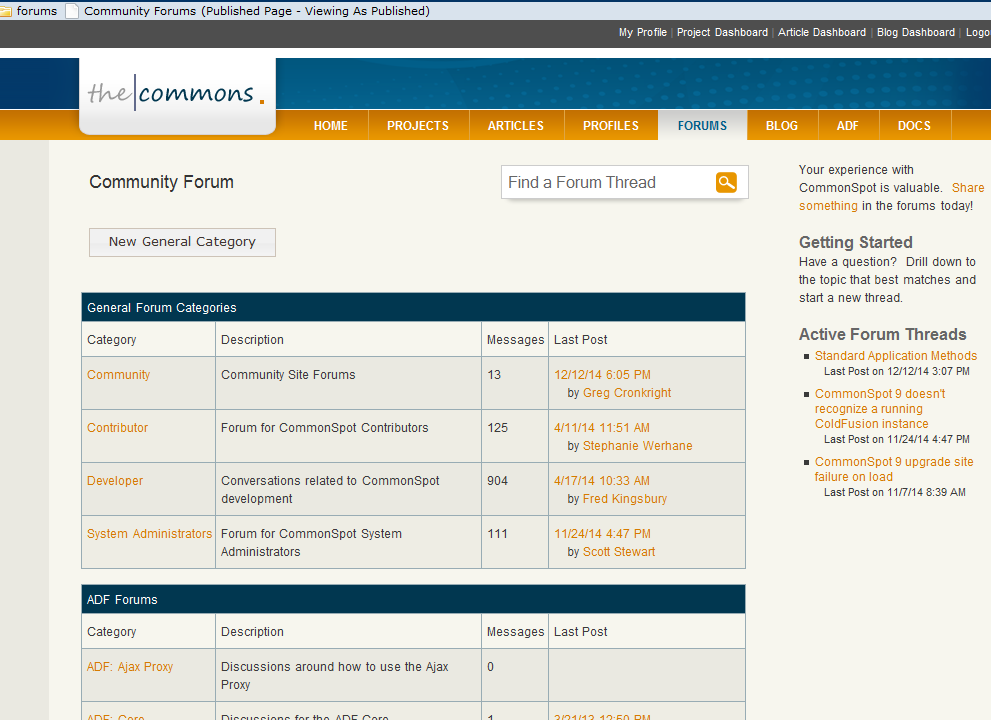Open the BLOG tab
Viewport: 991px width, 720px height.
pos(782,125)
